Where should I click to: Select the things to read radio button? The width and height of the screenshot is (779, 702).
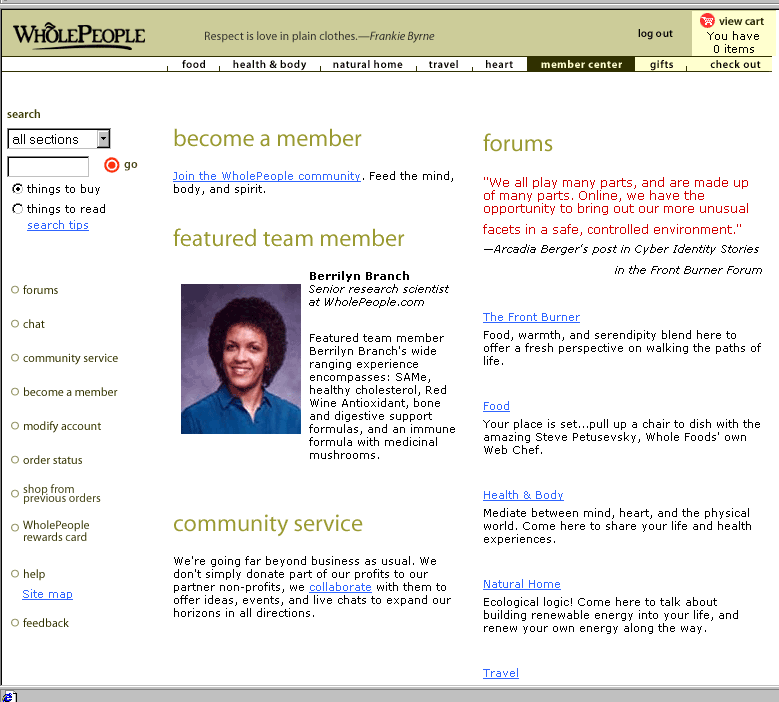[17, 209]
